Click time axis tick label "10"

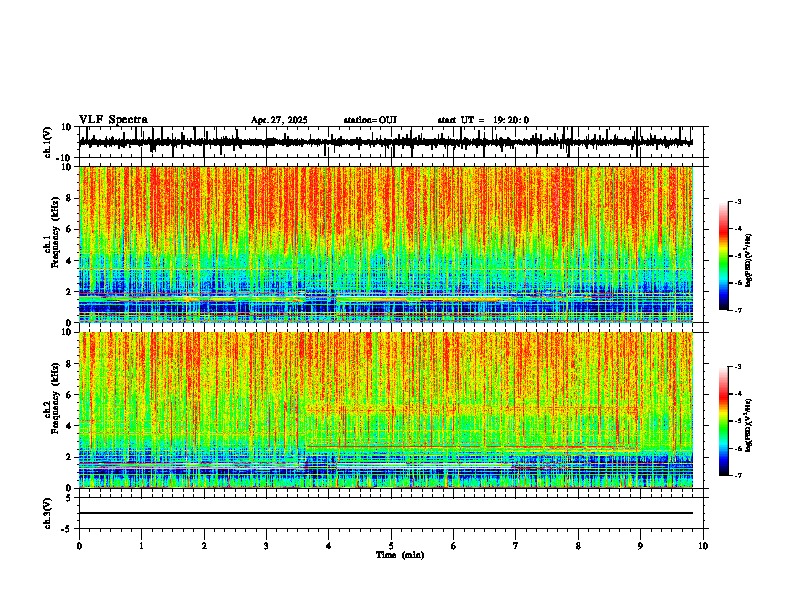click(x=703, y=546)
